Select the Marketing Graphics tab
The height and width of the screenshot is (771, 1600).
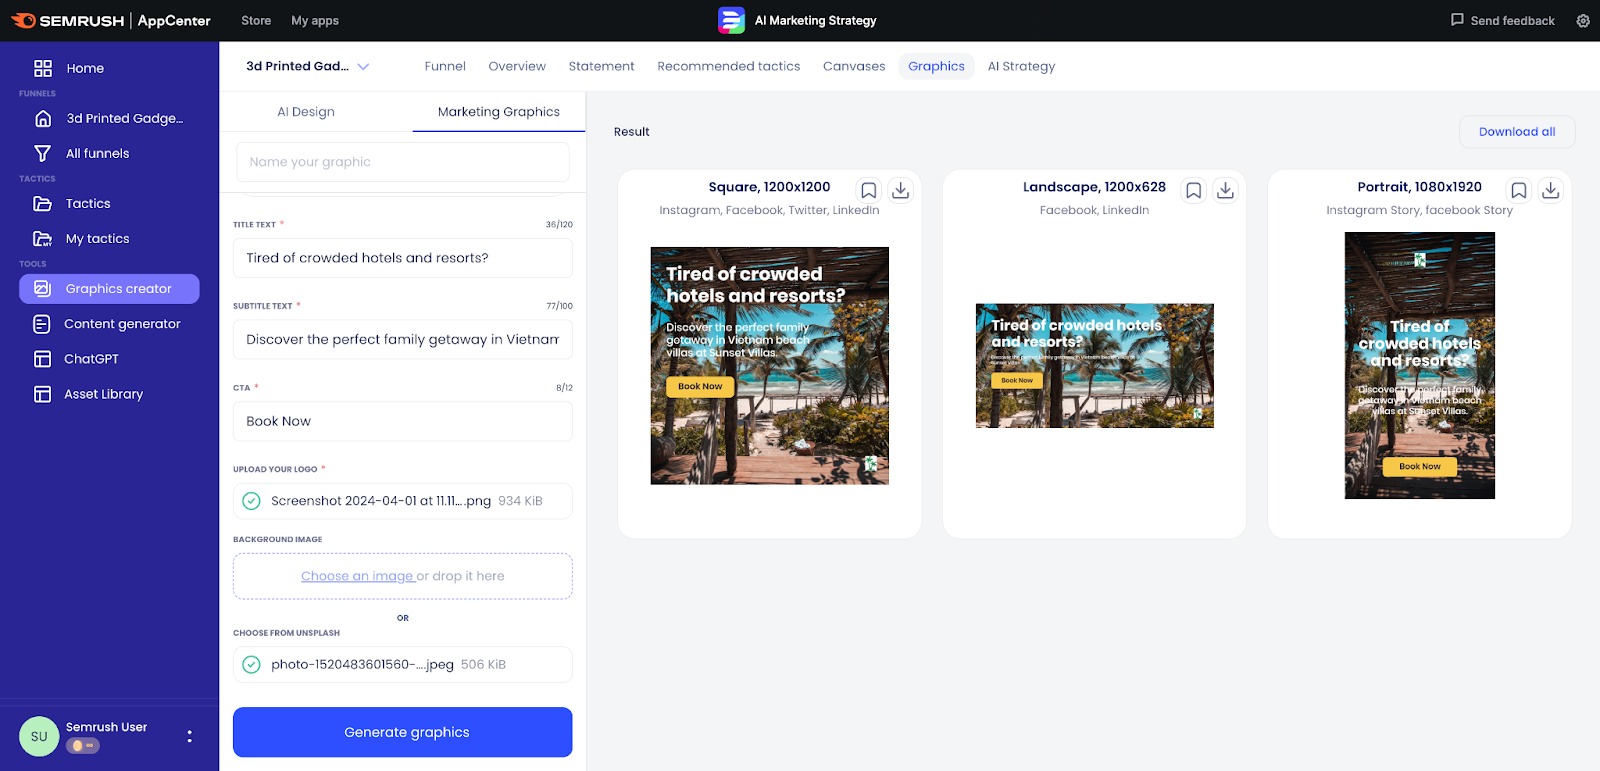pos(499,112)
